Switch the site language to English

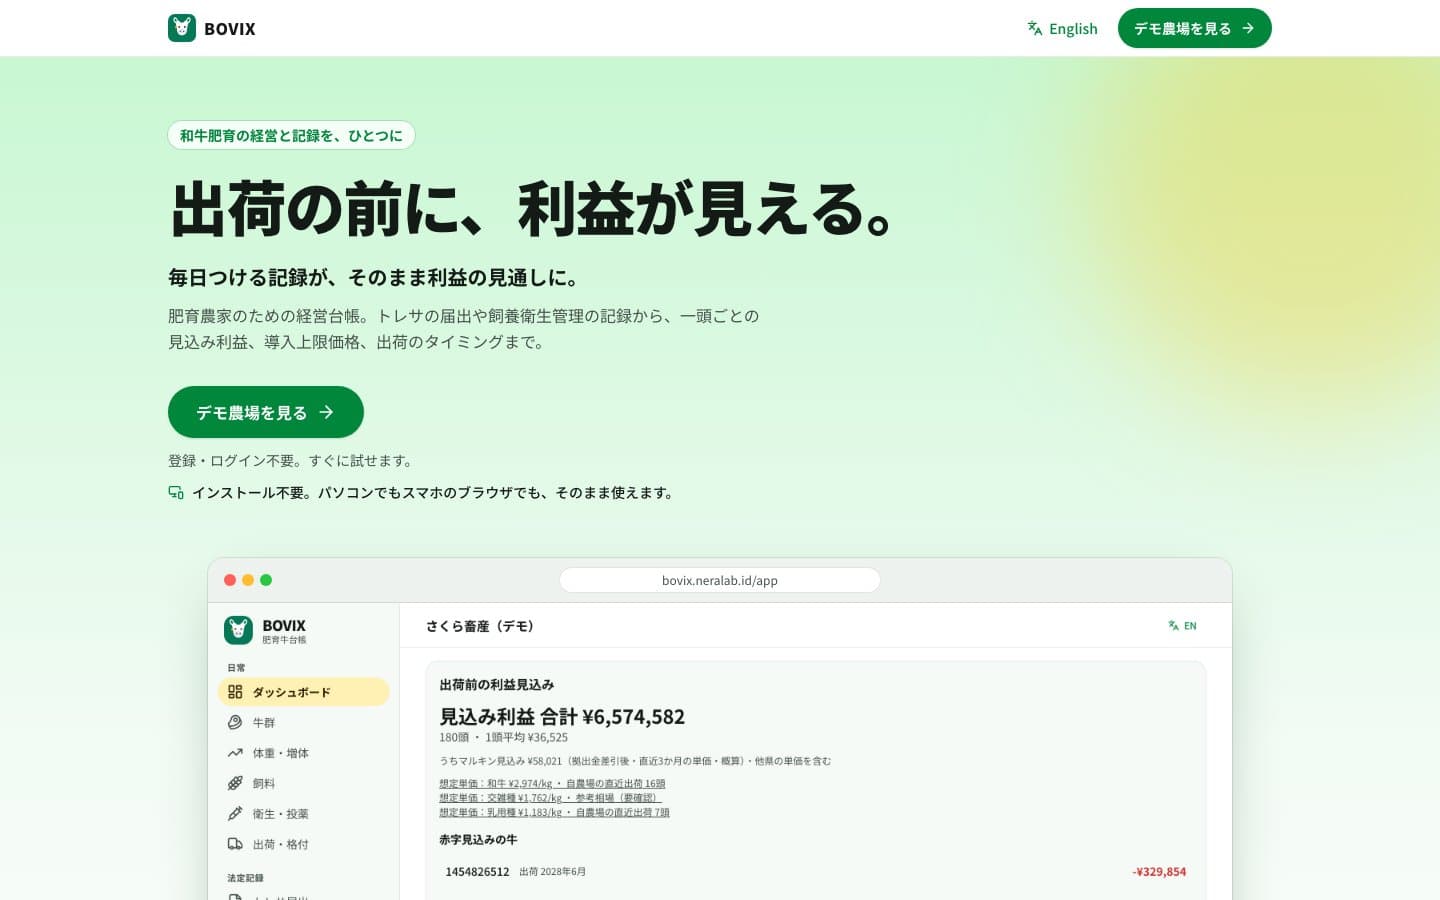coord(1062,29)
